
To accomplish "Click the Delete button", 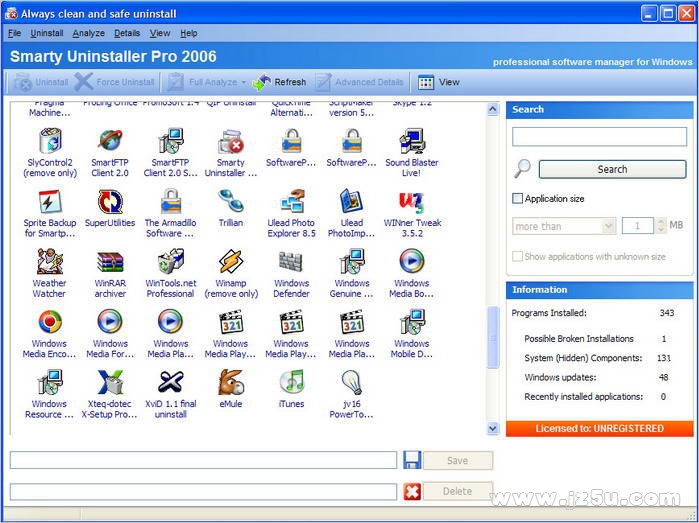I will 458,491.
